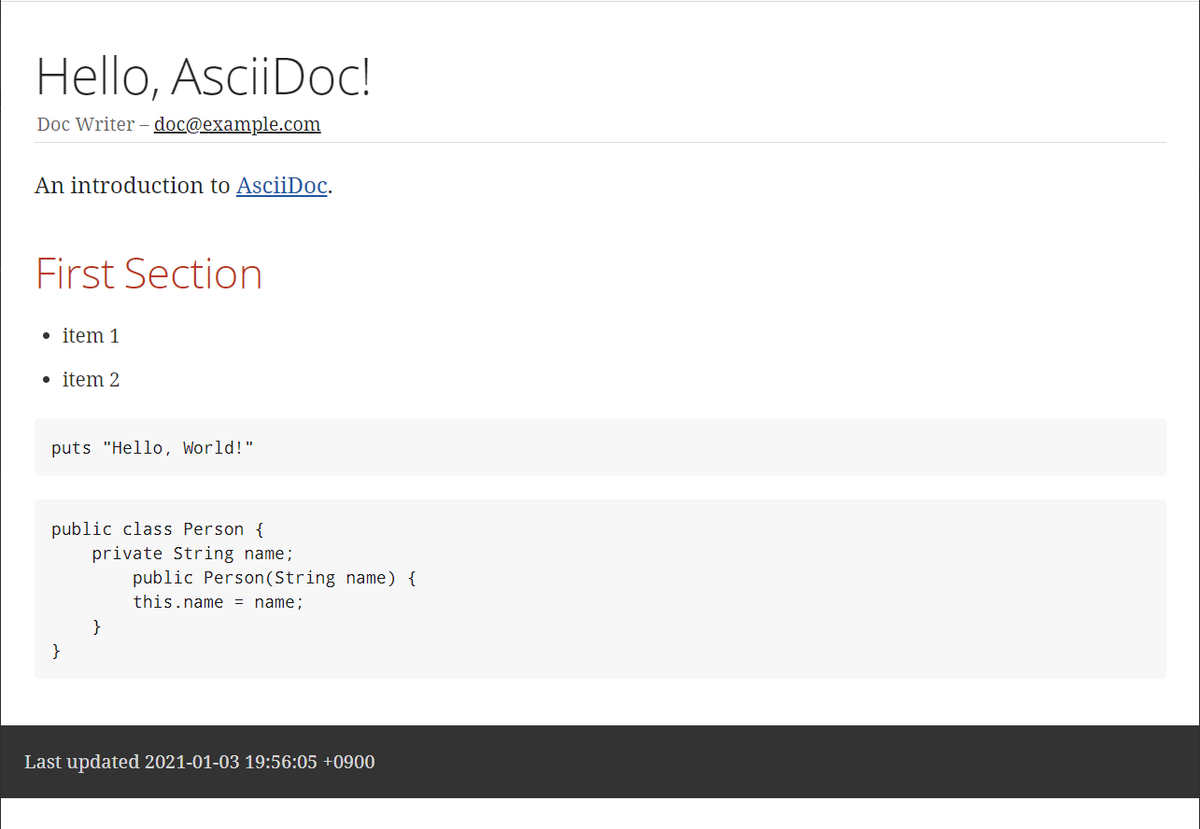The image size is (1200, 829).
Task: Click the 'puts "Hello, World!"' code line
Action: [x=153, y=448]
